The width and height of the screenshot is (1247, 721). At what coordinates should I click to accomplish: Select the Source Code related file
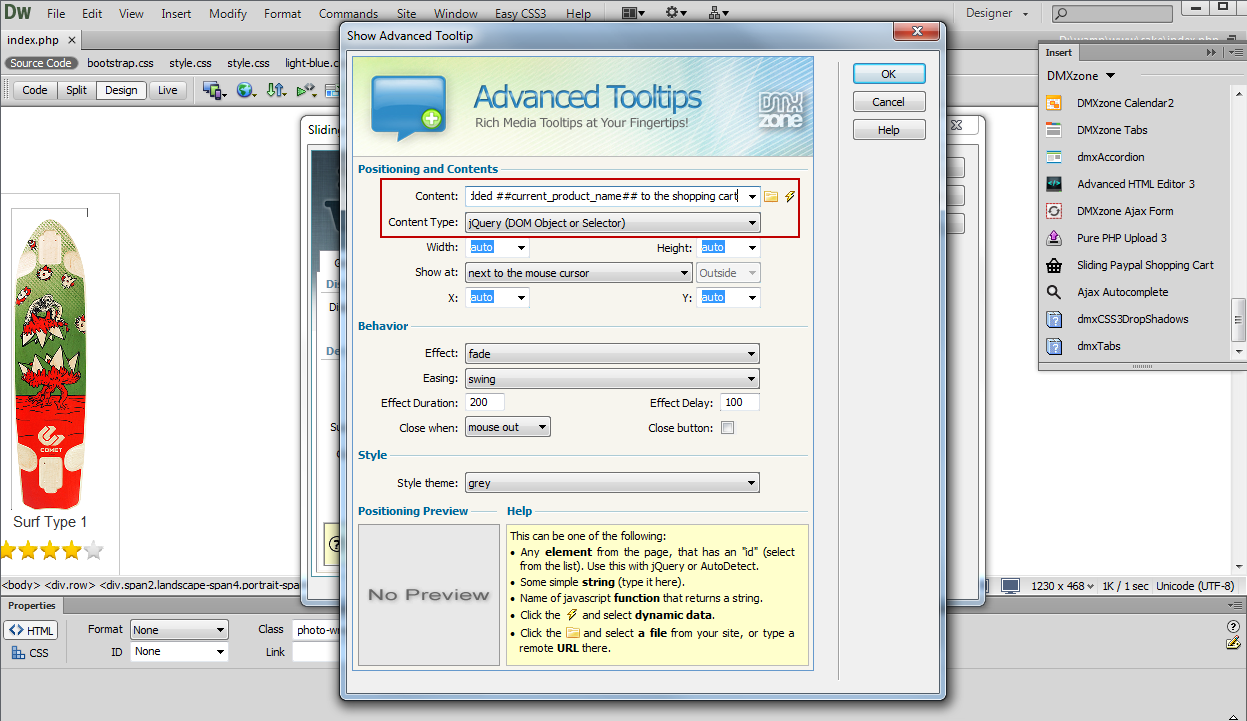point(41,63)
